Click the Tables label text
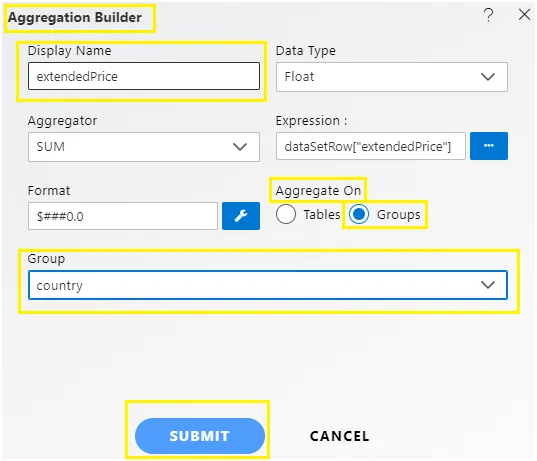Image resolution: width=537 pixels, height=461 pixels. click(x=322, y=214)
